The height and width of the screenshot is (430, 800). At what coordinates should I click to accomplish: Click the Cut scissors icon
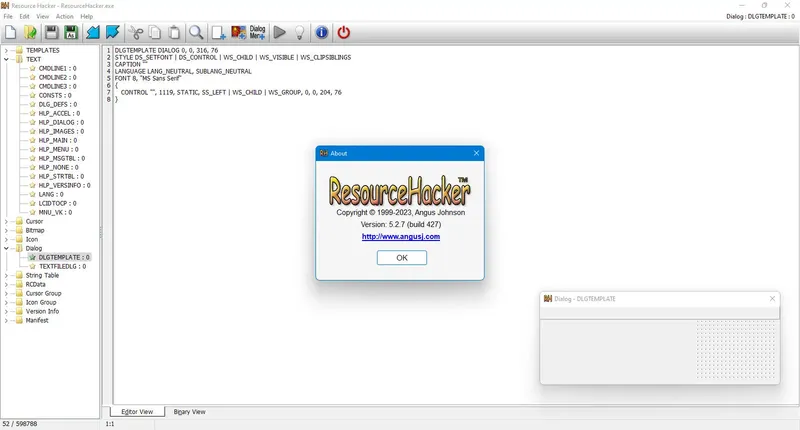(x=136, y=33)
